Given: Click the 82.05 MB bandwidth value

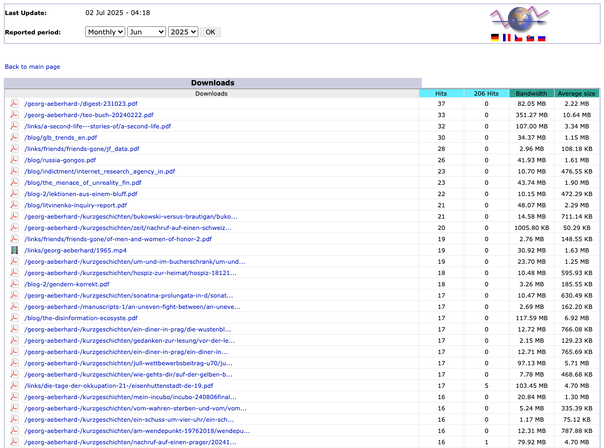Looking at the screenshot, I should (532, 104).
